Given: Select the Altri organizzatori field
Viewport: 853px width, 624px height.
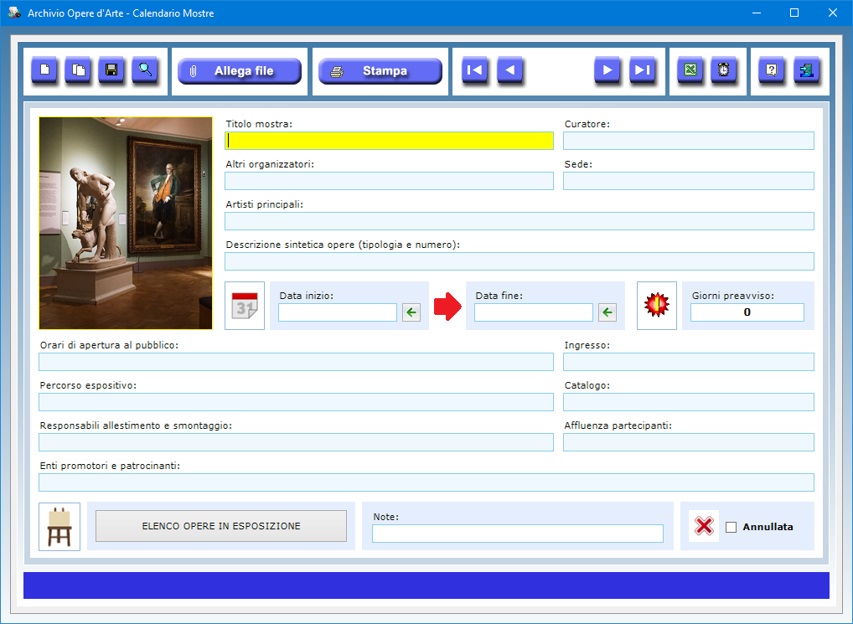Looking at the screenshot, I should point(389,181).
